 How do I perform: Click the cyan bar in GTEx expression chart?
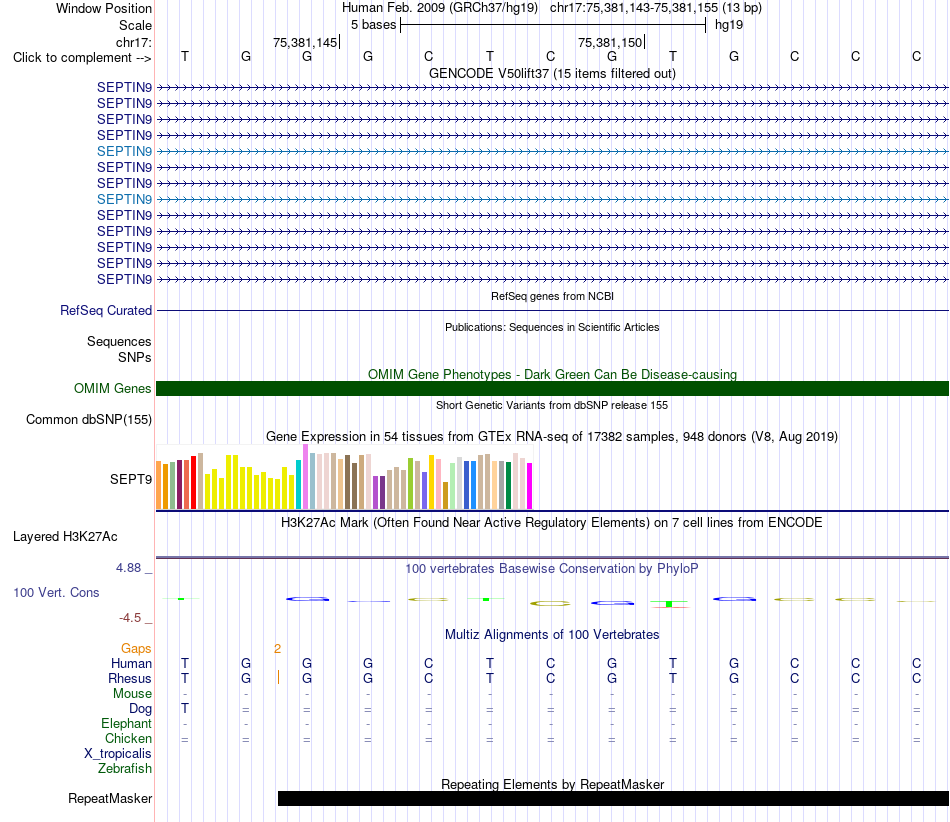pos(299,484)
